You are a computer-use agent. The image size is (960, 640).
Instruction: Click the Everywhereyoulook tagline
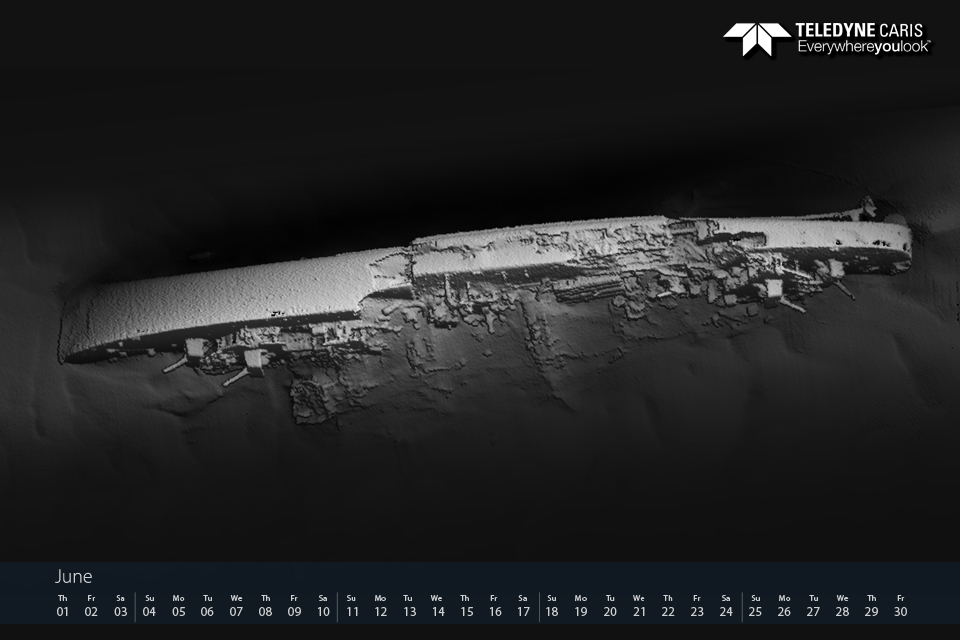pos(864,47)
